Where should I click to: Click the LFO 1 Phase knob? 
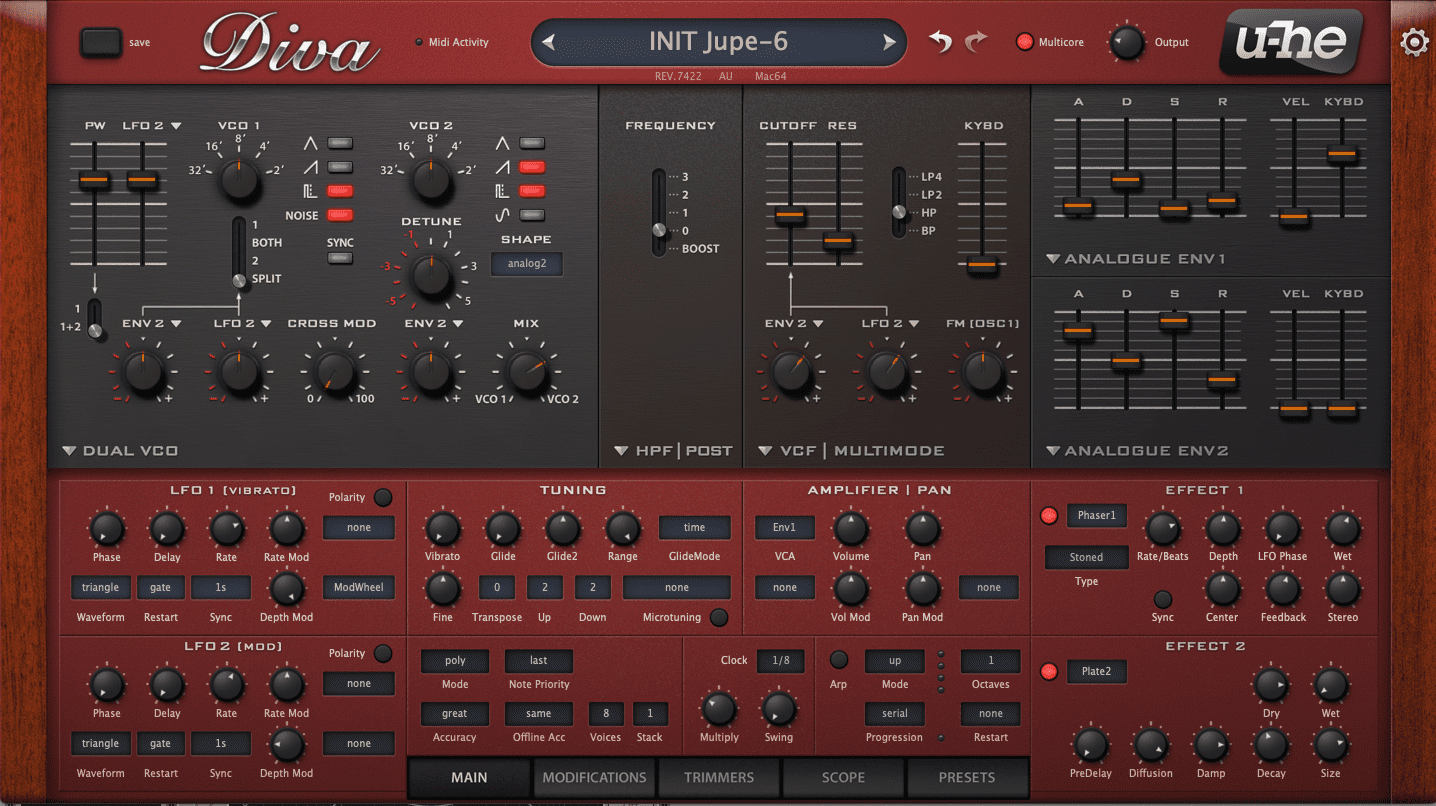pyautogui.click(x=107, y=529)
